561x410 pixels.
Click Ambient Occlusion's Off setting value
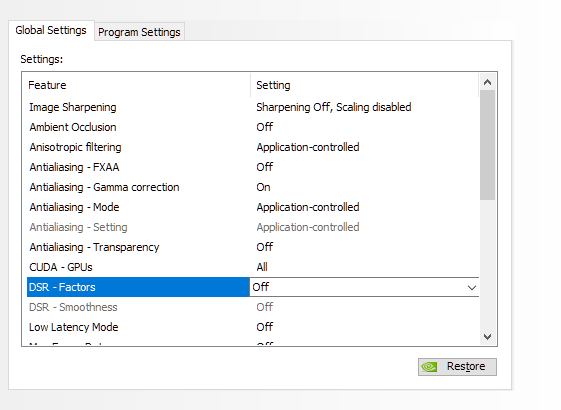pyautogui.click(x=264, y=127)
